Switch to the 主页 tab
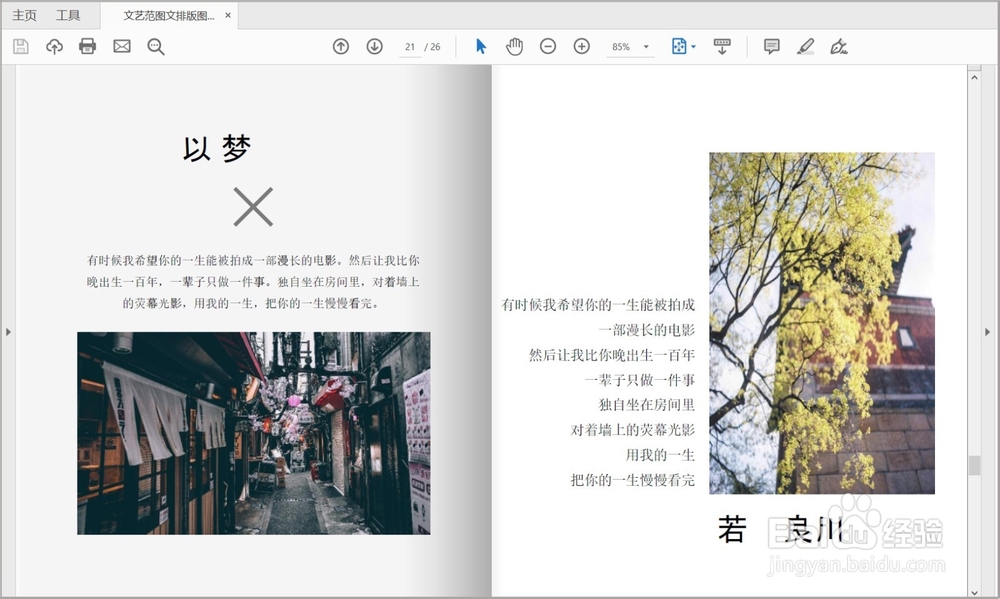Image resolution: width=1000 pixels, height=599 pixels. [x=25, y=15]
